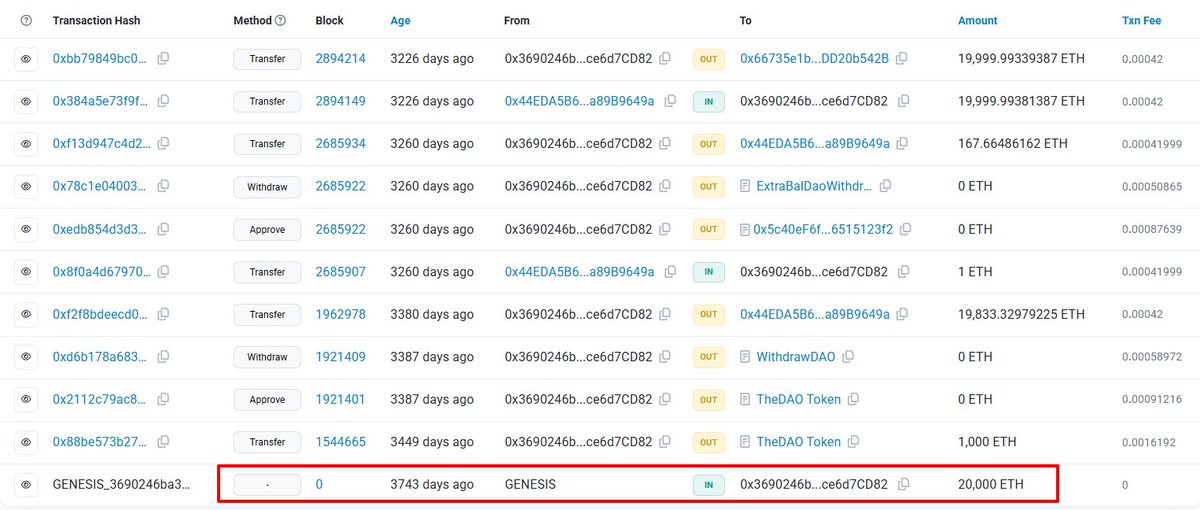Image resolution: width=1200 pixels, height=510 pixels.
Task: Preview transaction 0x384a5e73f9f with eye icon
Action: click(26, 101)
